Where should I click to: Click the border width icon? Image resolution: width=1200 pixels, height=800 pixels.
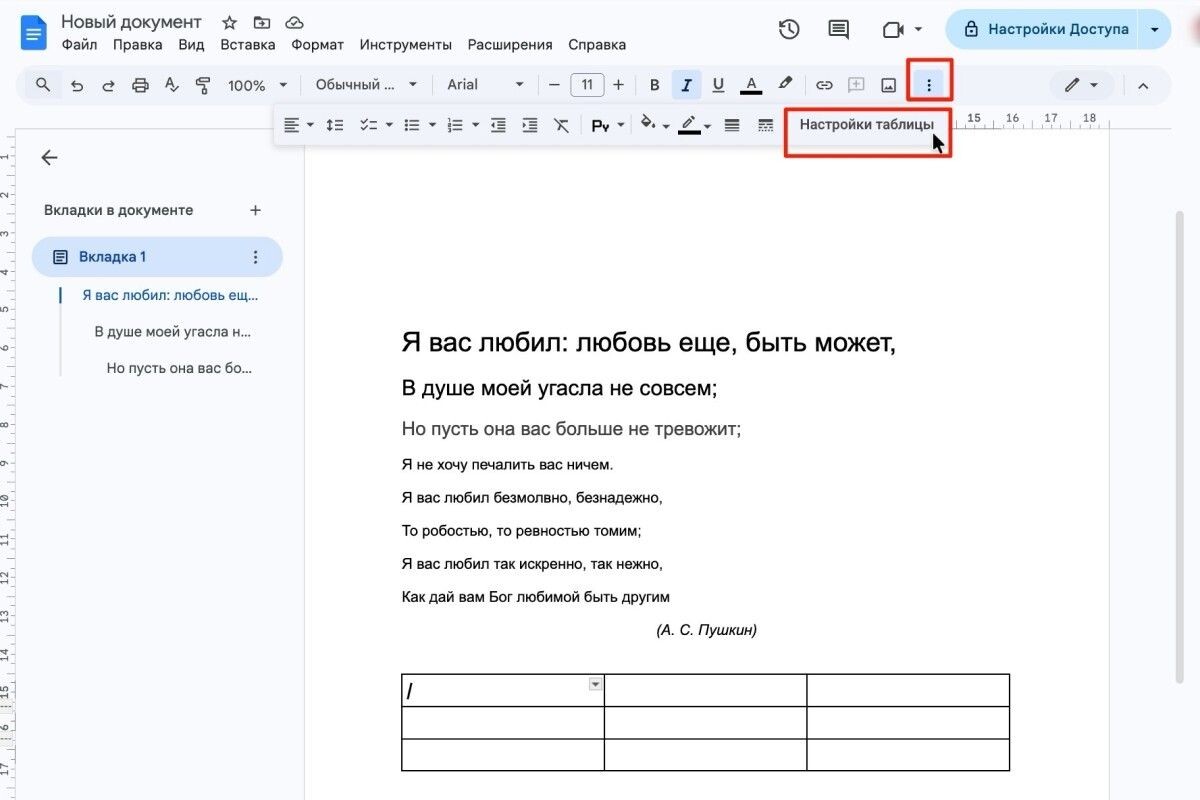732,125
